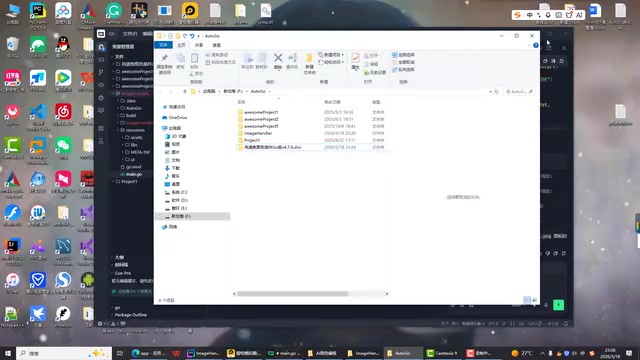Click the Windows Start button
Viewport: 640px width, 360px height.
7,353
